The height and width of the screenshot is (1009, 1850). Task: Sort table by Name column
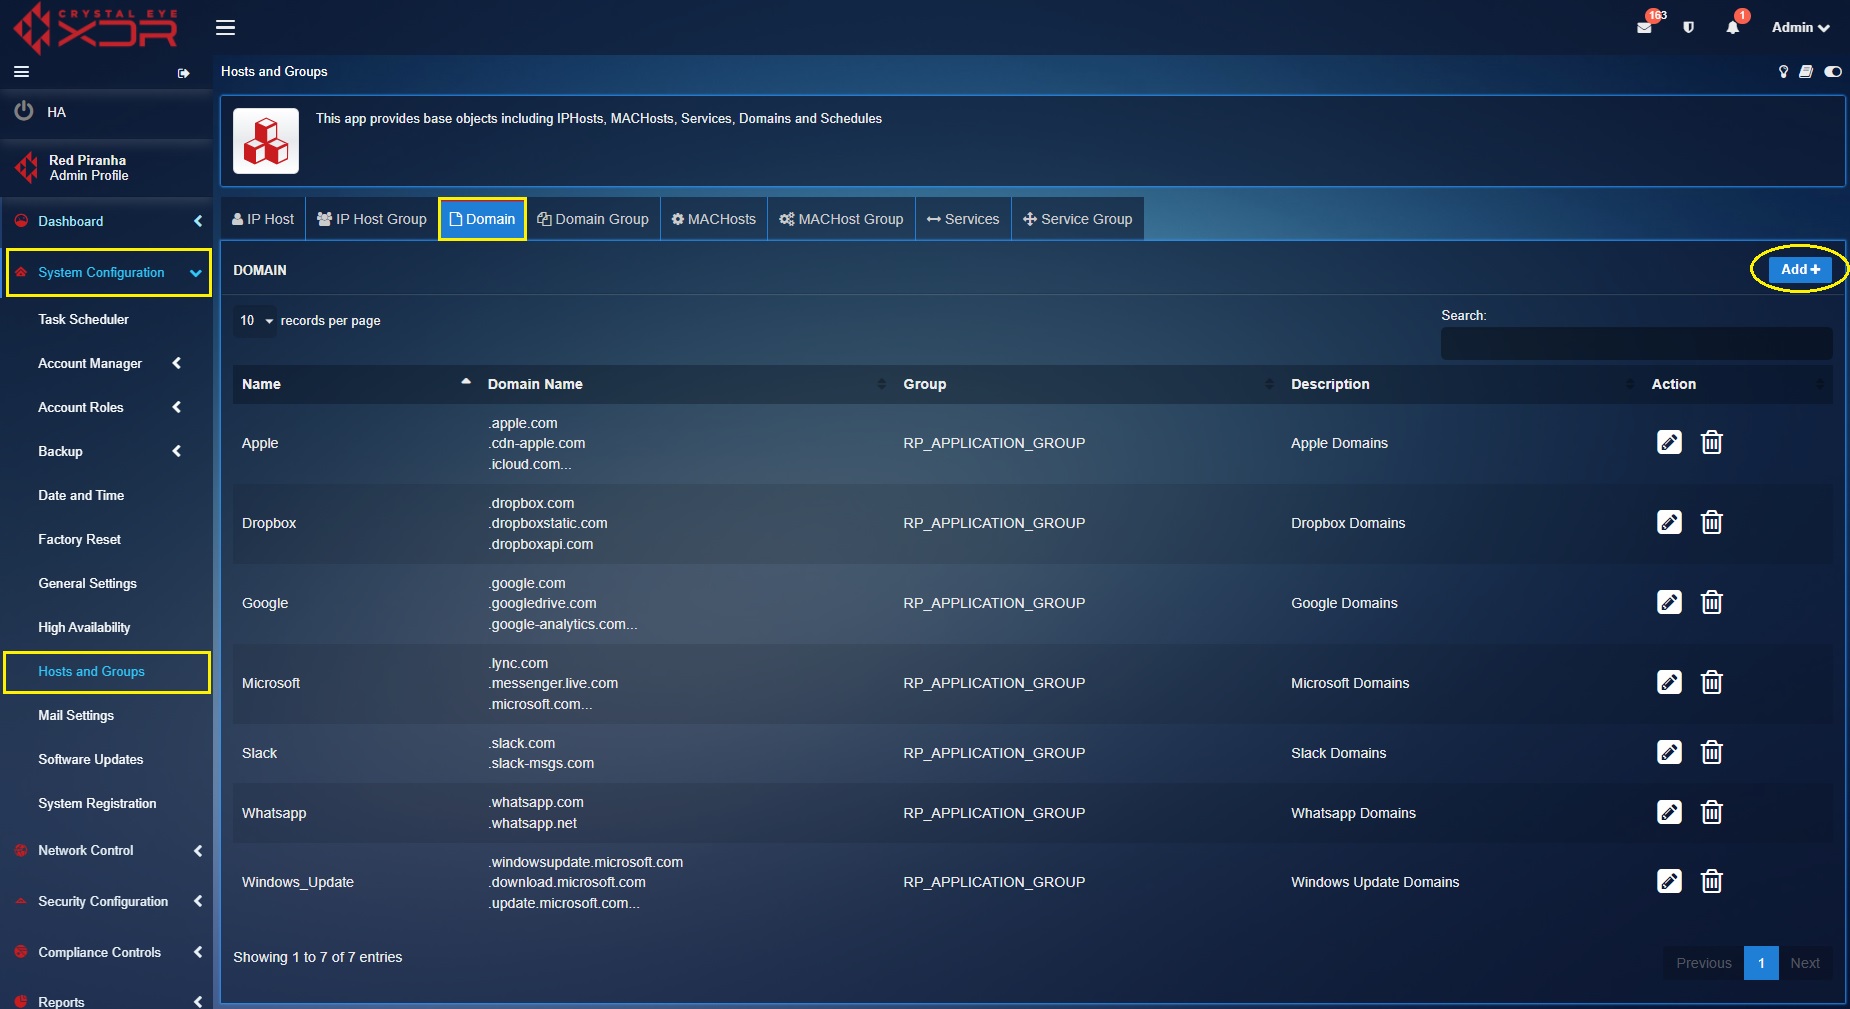[x=356, y=384]
